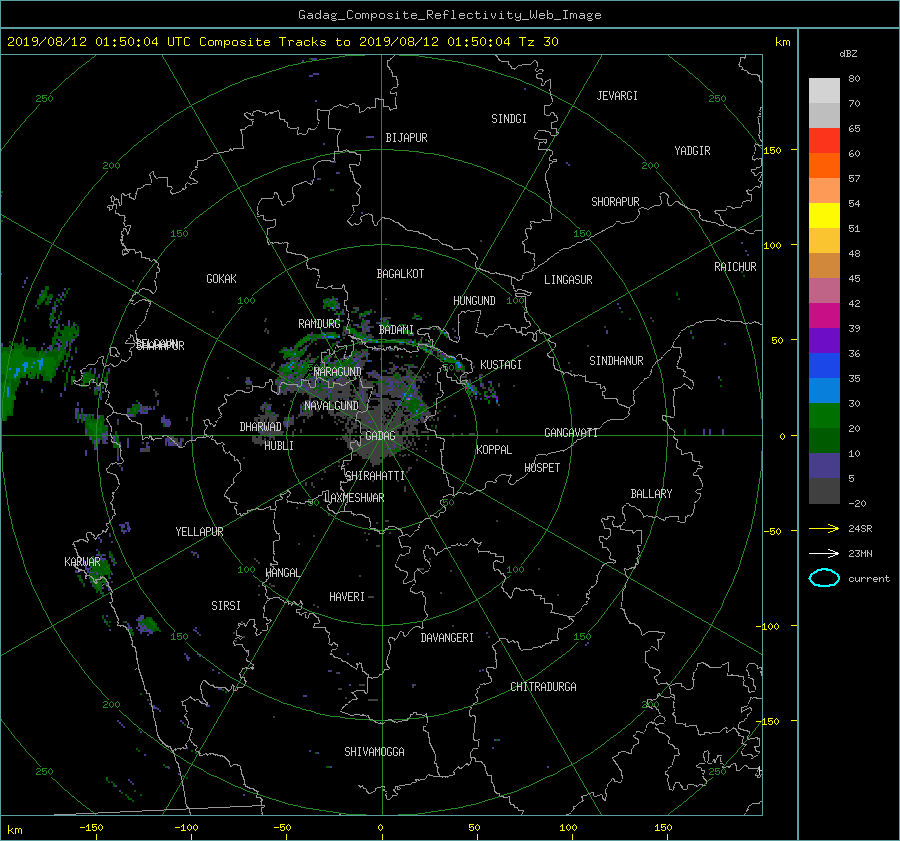Click the cyan current-track ellipse icon
The height and width of the screenshot is (841, 900).
pyautogui.click(x=824, y=578)
